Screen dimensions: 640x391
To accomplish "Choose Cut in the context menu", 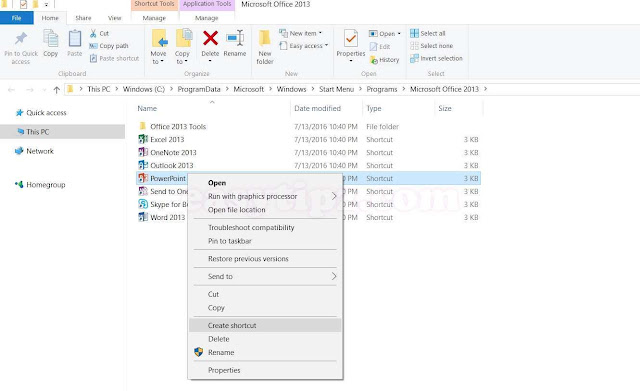I will click(x=265, y=294).
